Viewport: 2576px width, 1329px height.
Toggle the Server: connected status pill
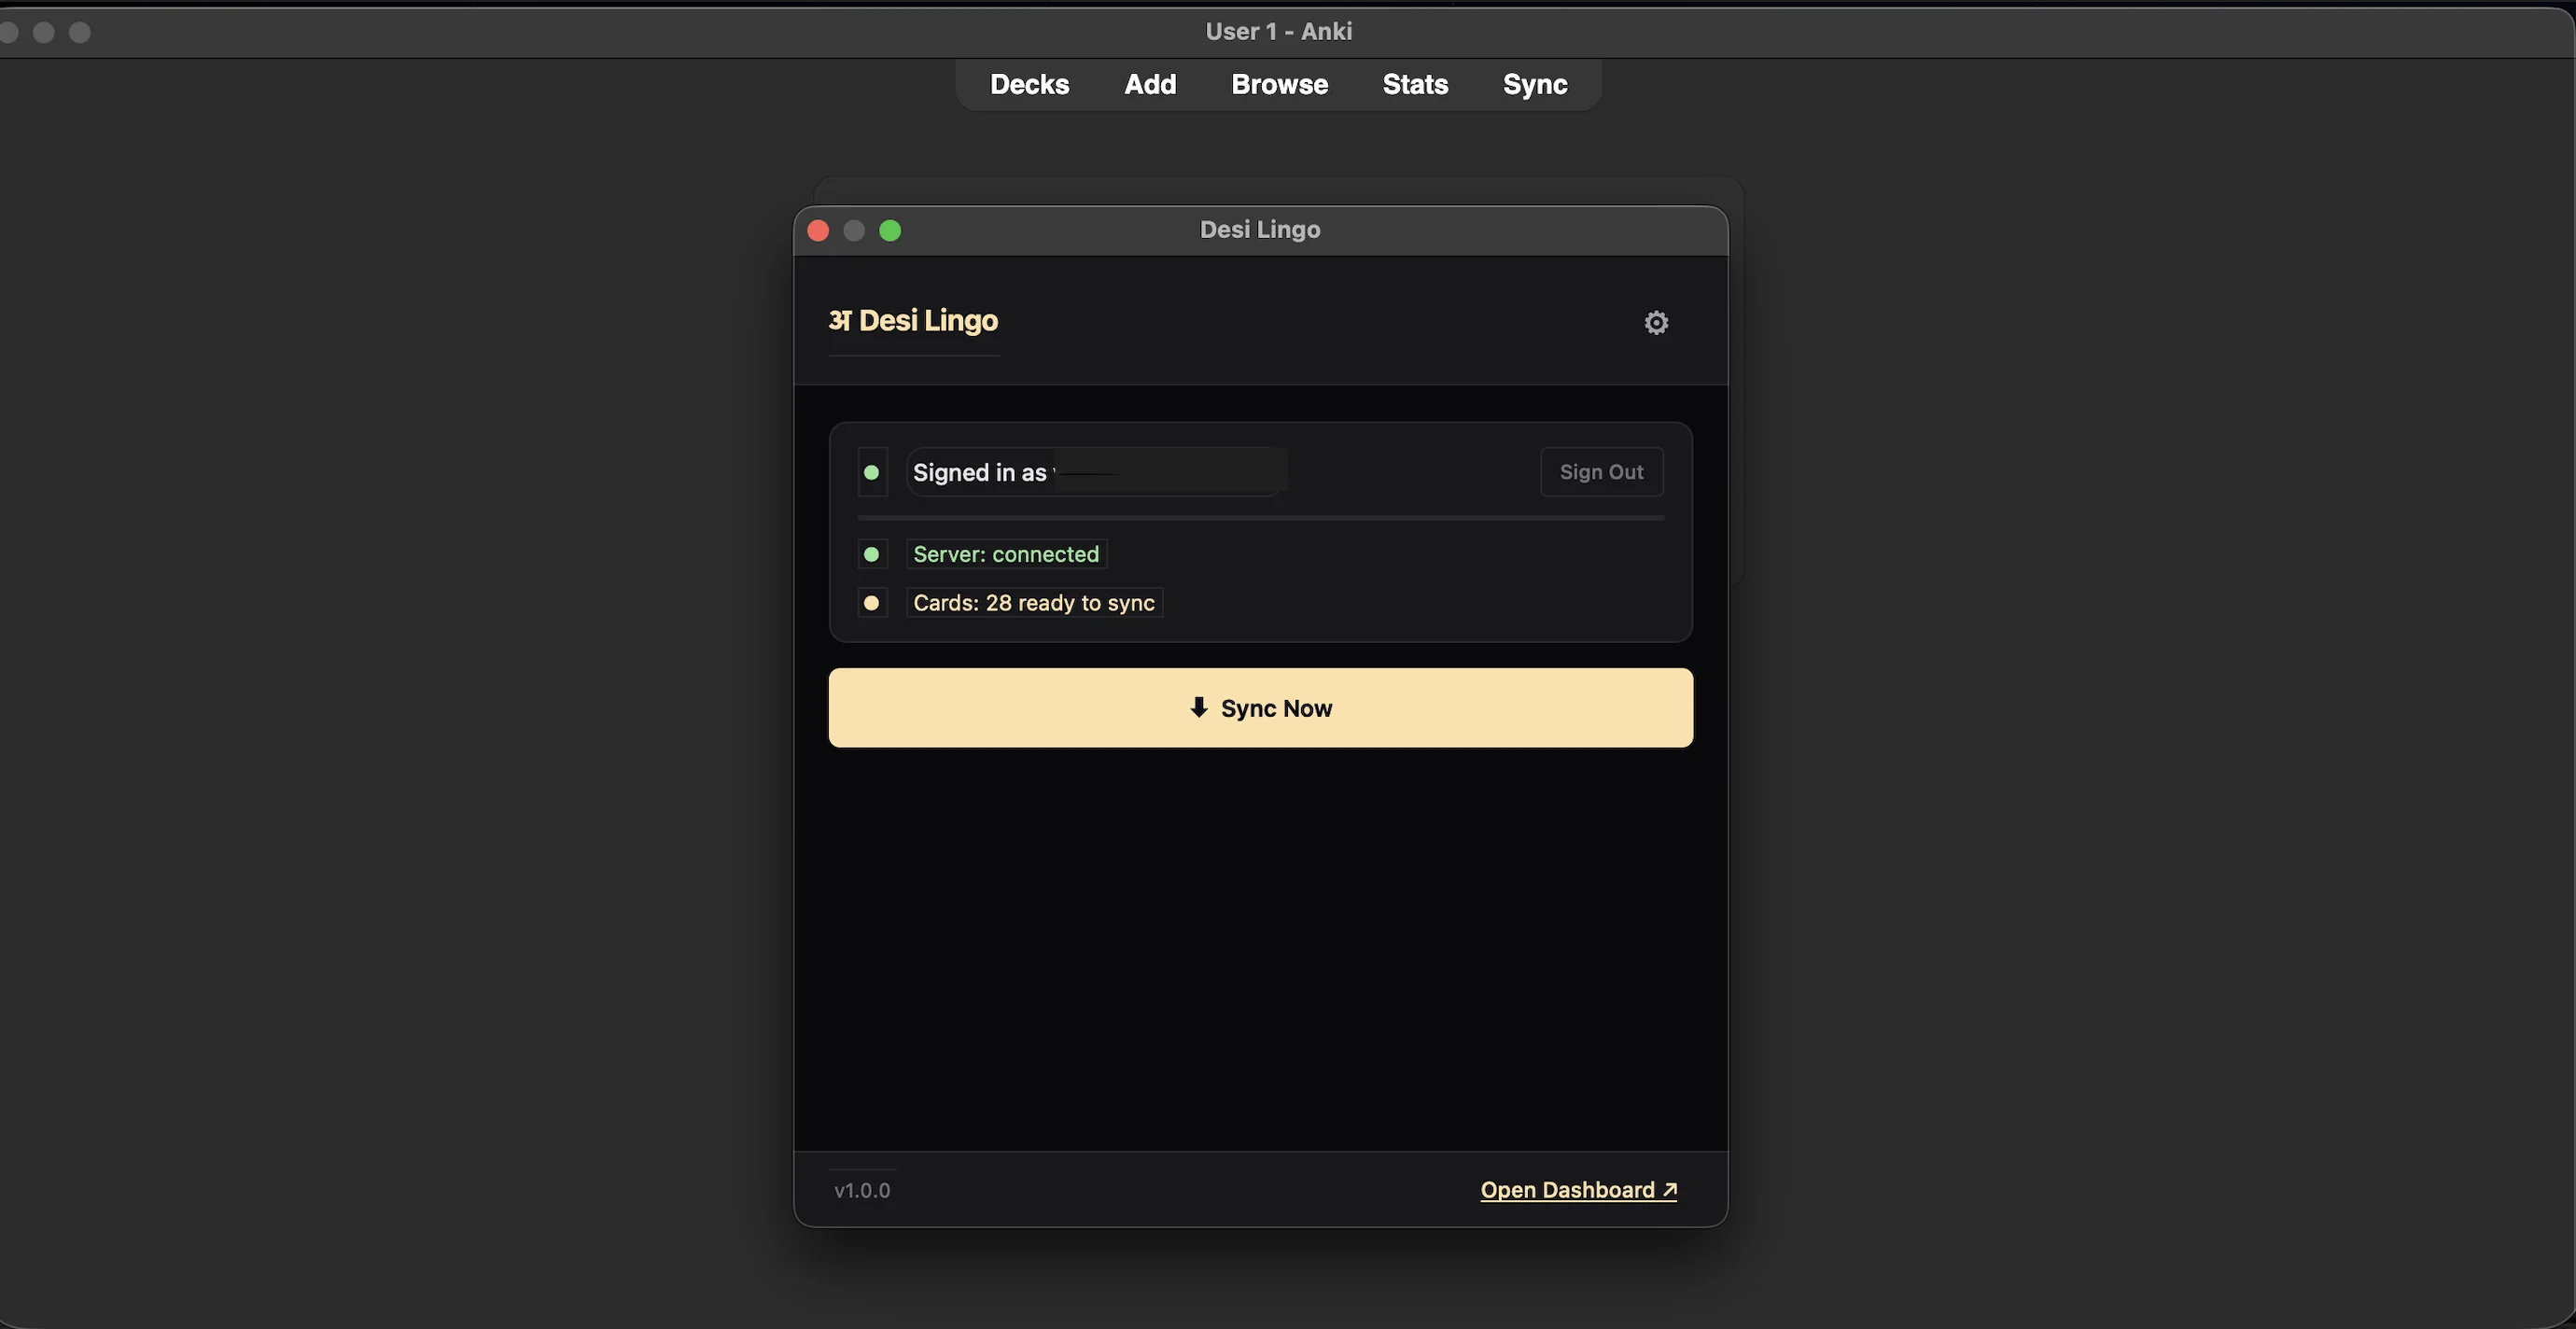(x=1005, y=554)
